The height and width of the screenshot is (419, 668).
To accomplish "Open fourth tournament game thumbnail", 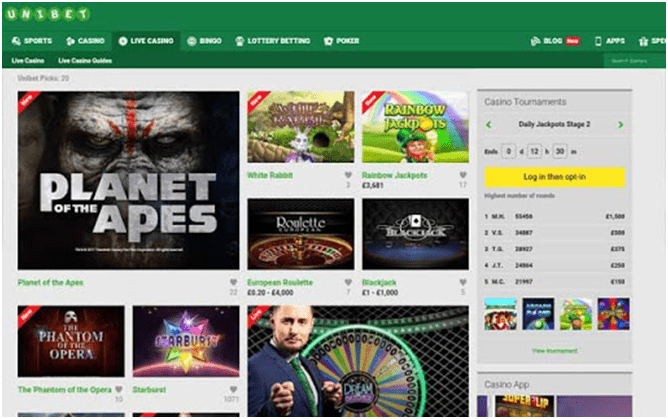I will point(613,314).
